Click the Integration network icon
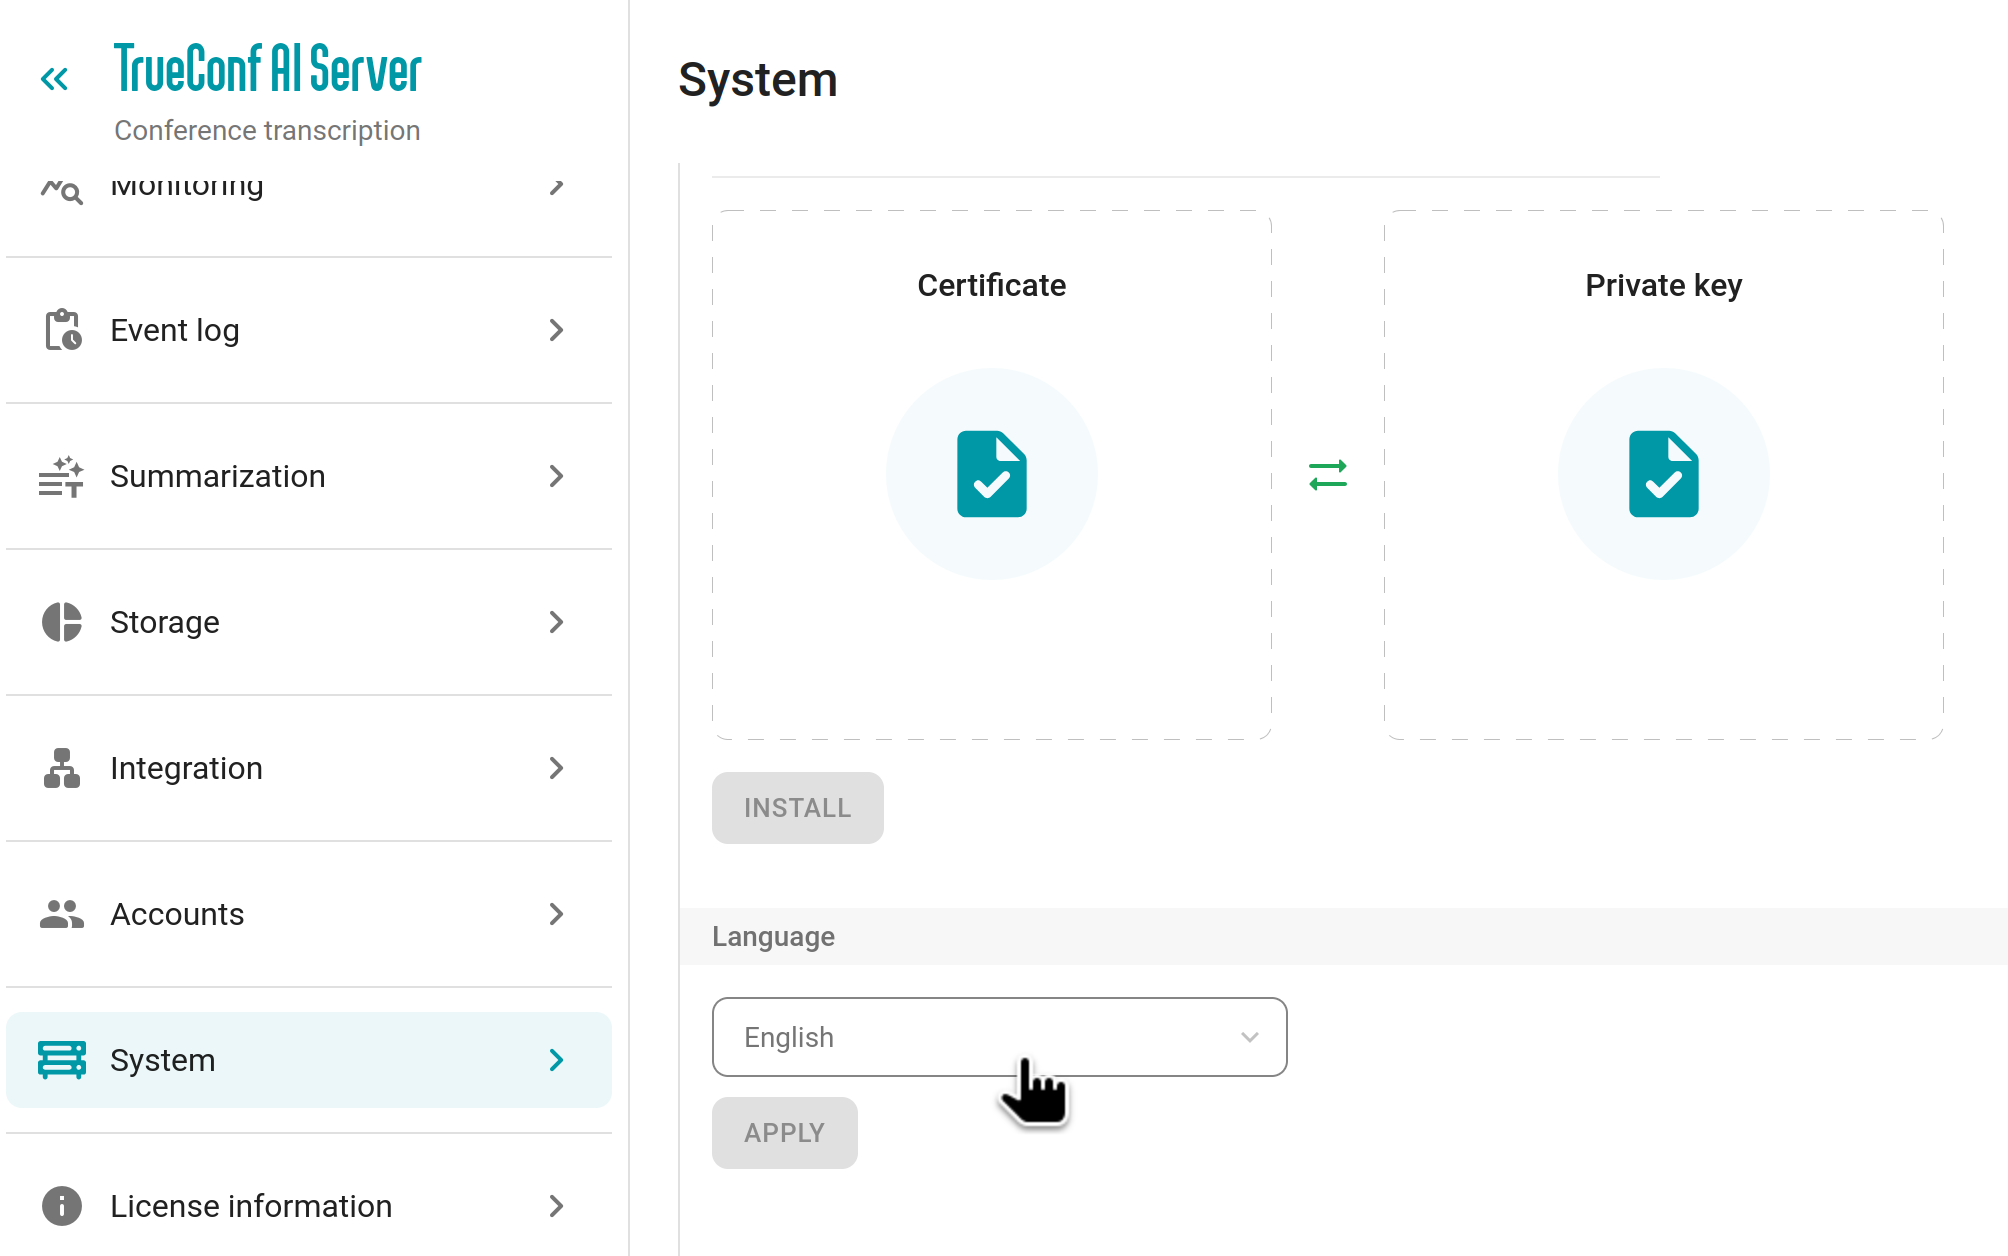The image size is (2008, 1256). [62, 768]
